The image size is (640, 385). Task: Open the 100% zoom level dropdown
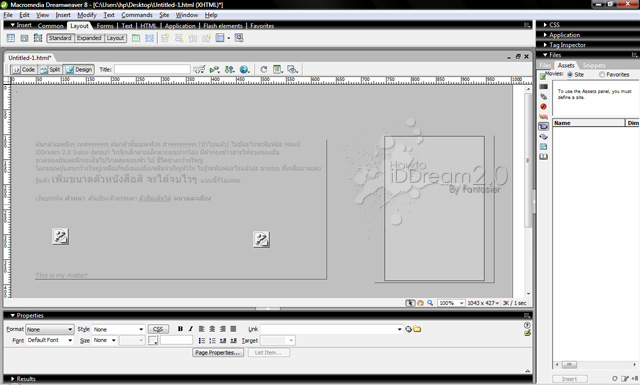451,303
